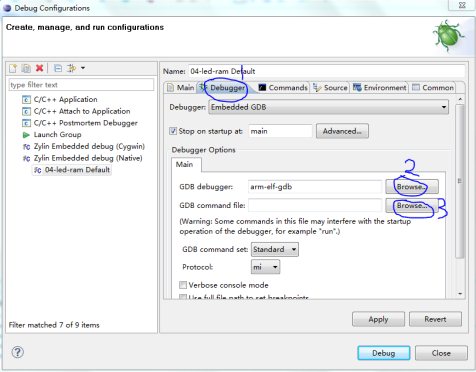Click the filter configurations icon

(71, 68)
